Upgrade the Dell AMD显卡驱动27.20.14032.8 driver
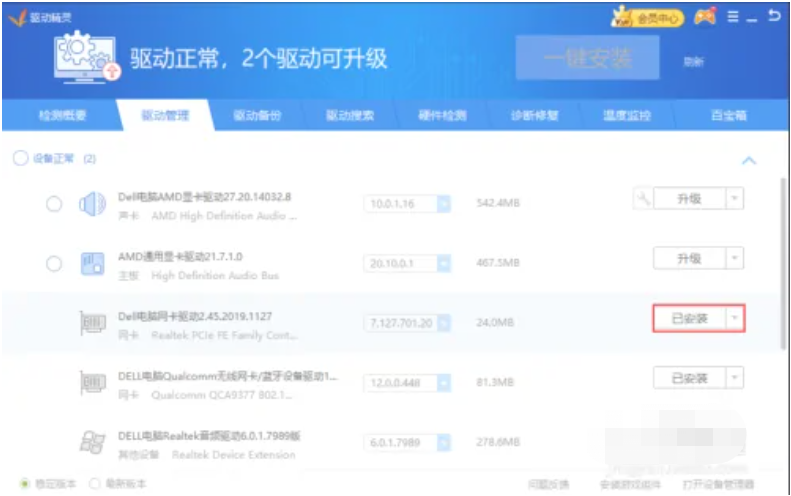 (689, 198)
